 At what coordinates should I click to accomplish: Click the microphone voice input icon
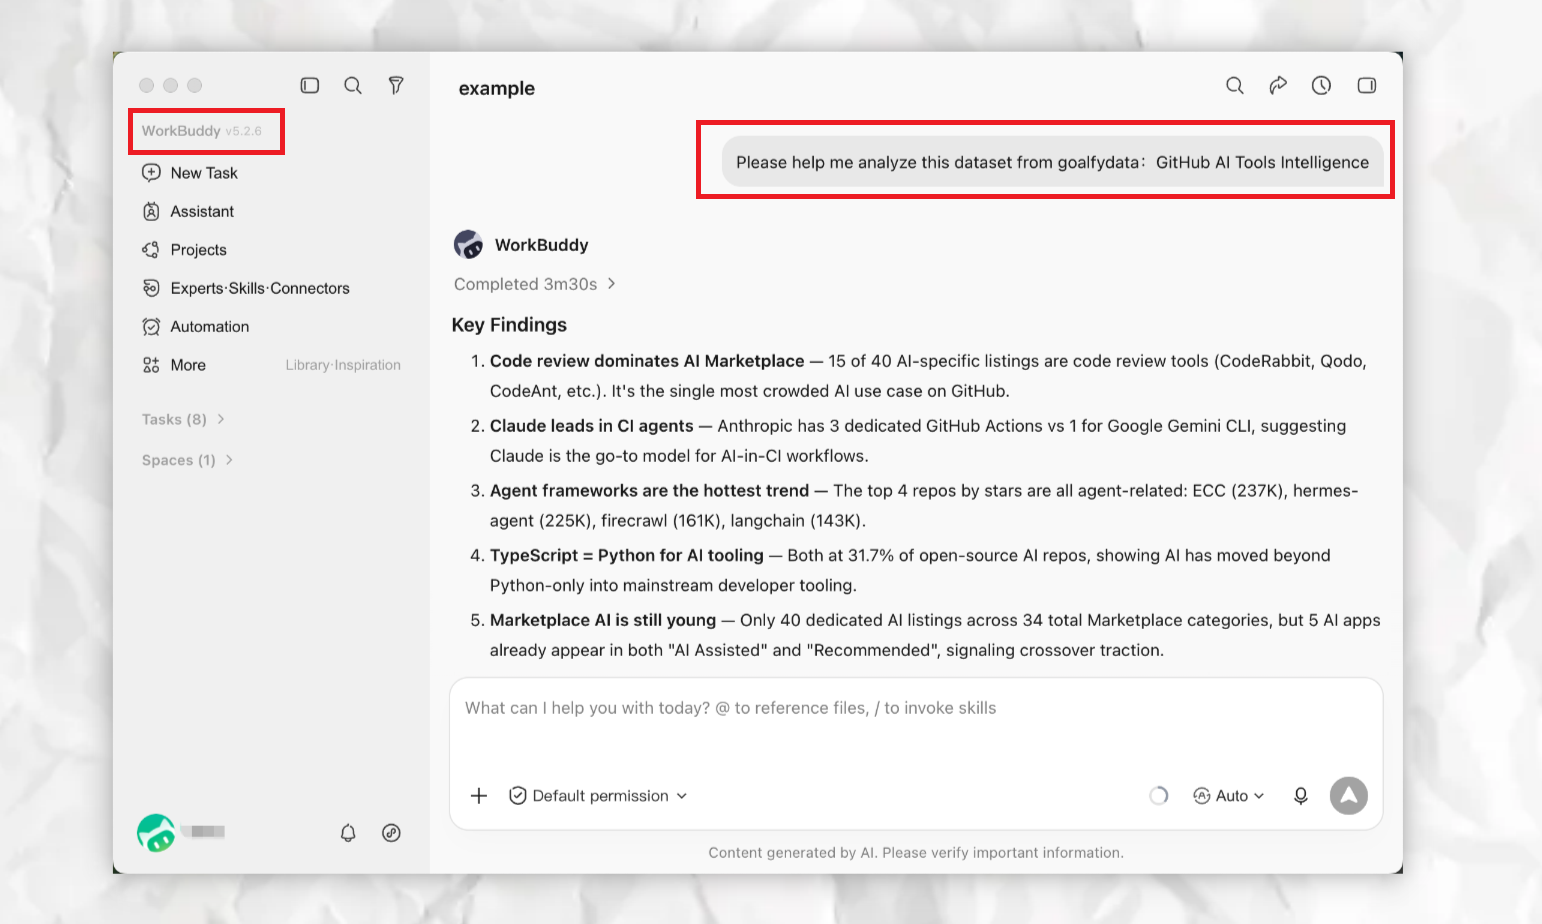(1301, 796)
